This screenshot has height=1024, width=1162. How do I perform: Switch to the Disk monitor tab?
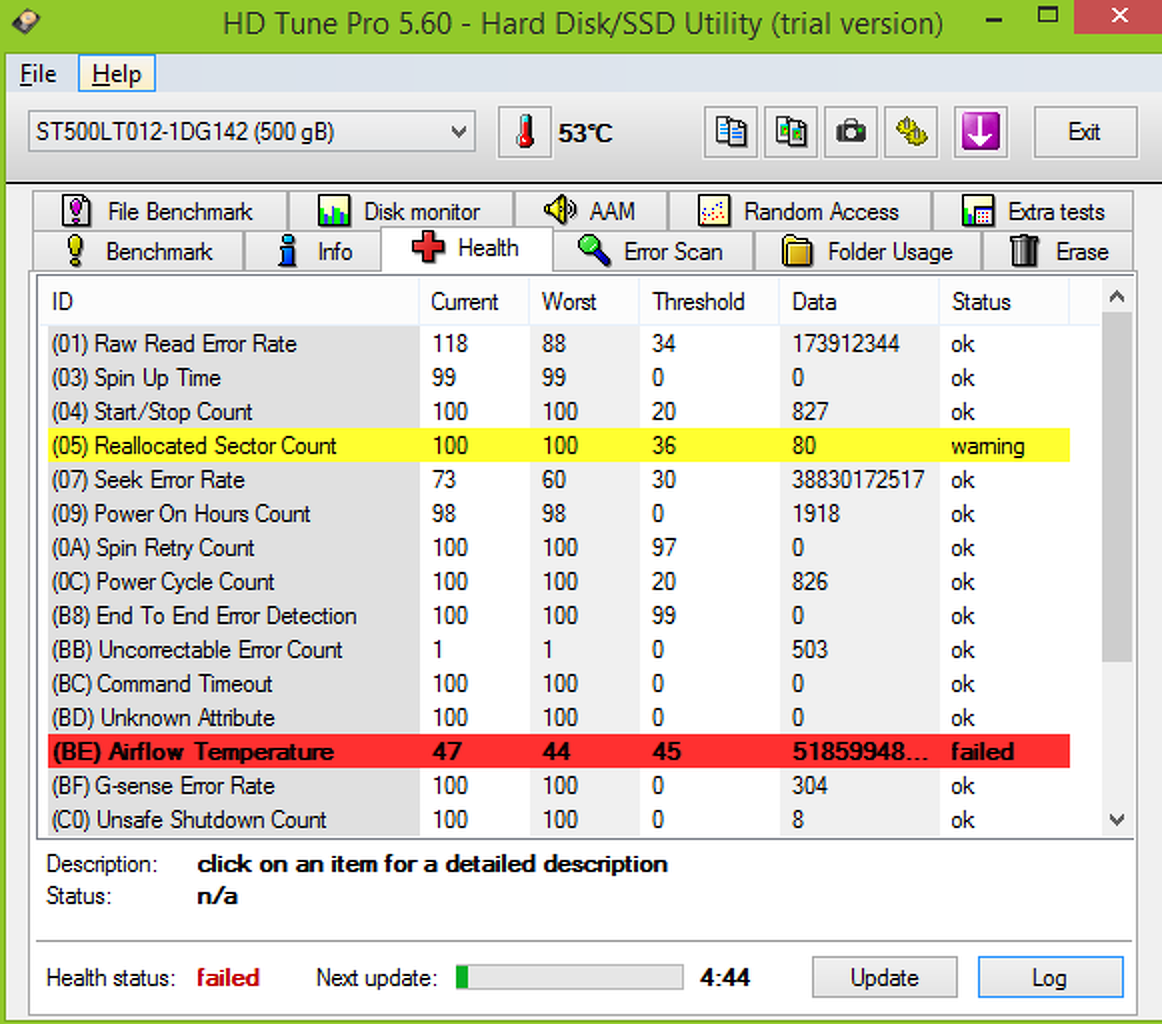click(400, 211)
